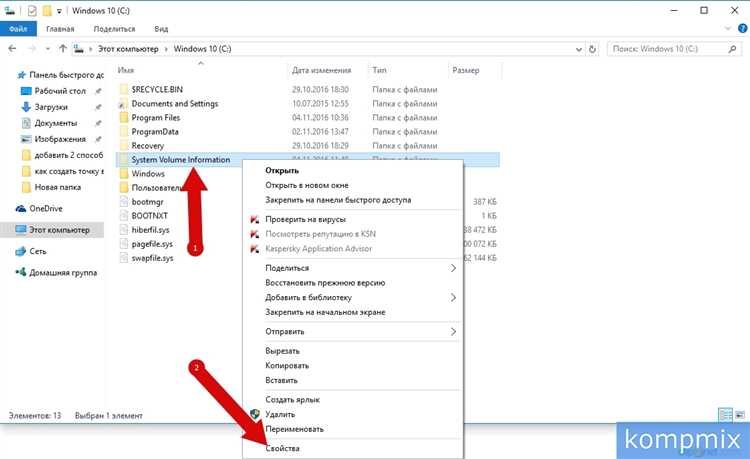
Task: Click the 'Загрузки' download arrow icon
Action: coord(25,107)
